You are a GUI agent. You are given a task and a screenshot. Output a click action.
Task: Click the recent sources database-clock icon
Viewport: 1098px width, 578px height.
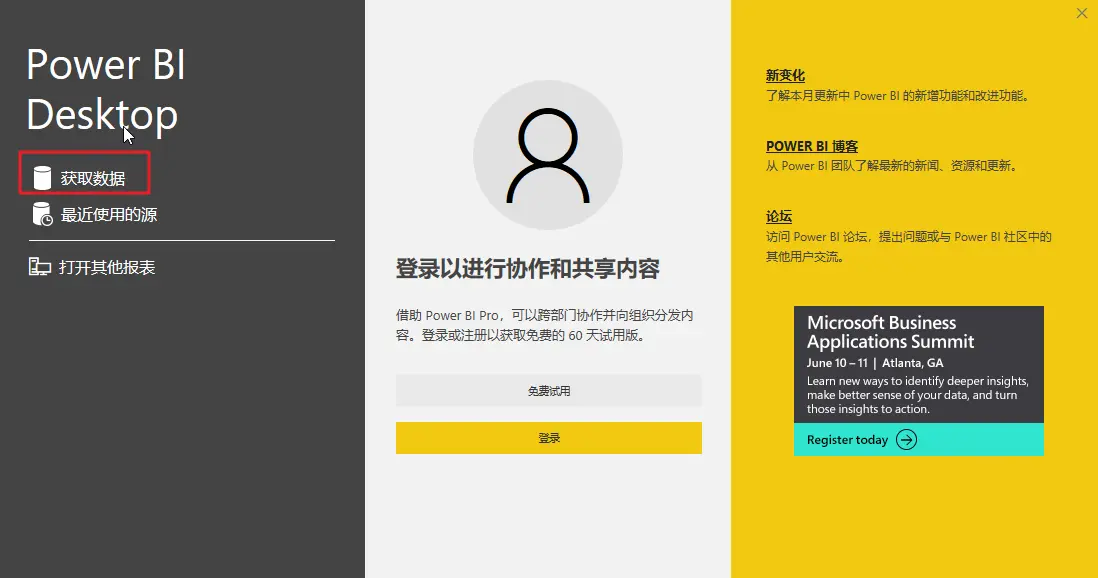point(42,214)
